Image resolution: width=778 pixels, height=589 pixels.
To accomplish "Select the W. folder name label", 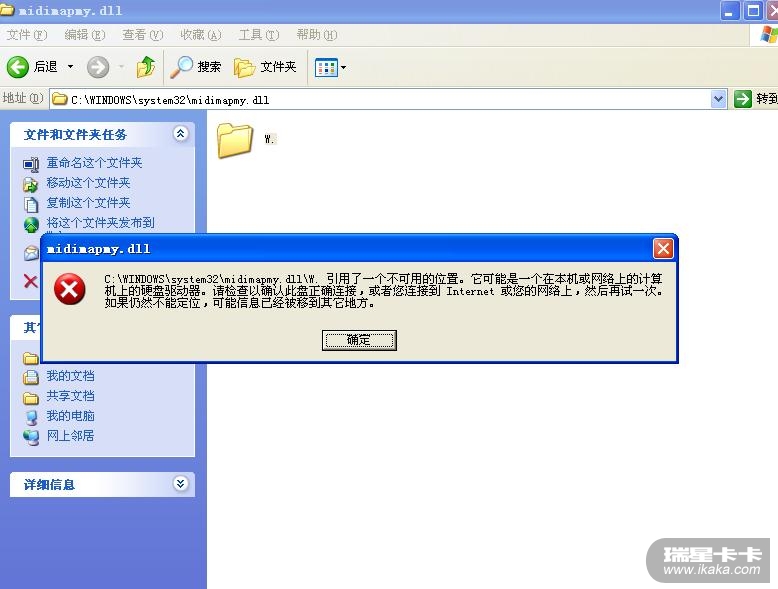I will [269, 139].
